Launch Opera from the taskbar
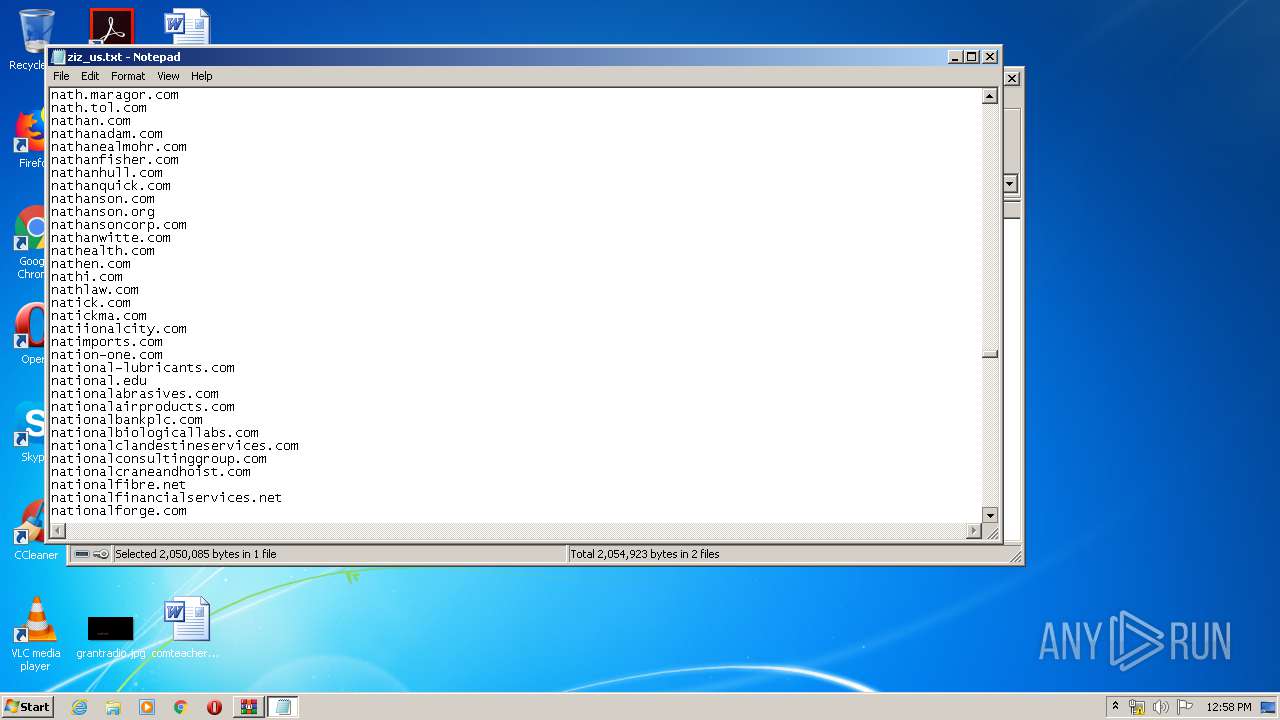Viewport: 1280px width, 720px height. coord(214,707)
